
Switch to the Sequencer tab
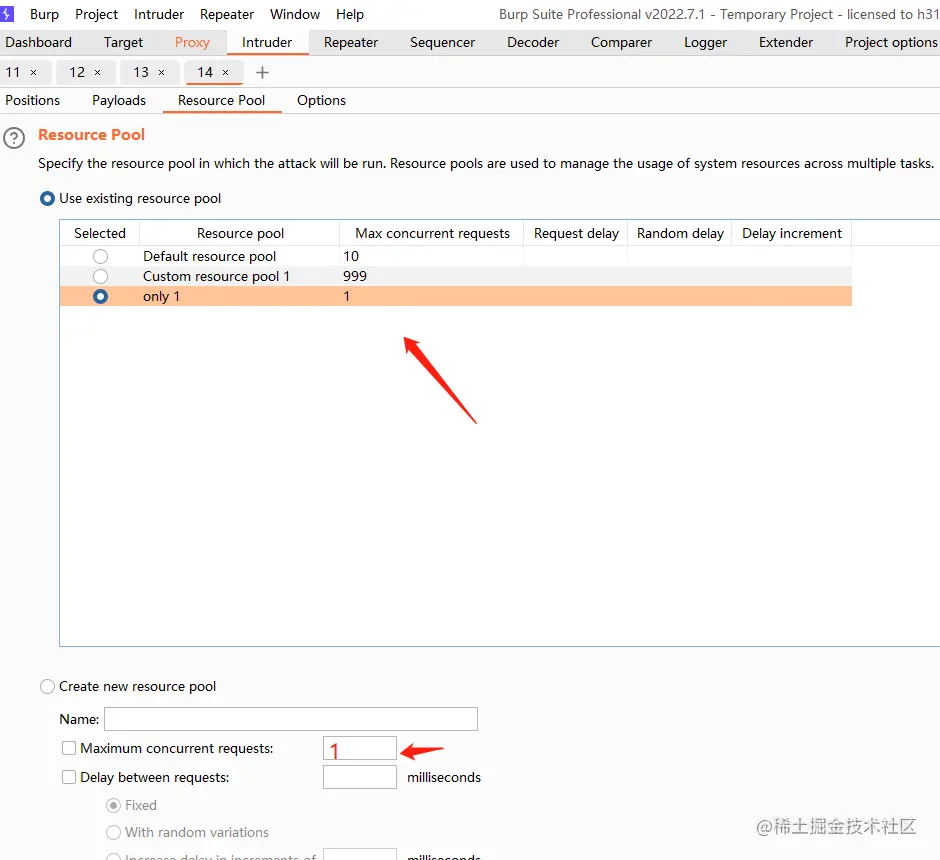pos(442,43)
